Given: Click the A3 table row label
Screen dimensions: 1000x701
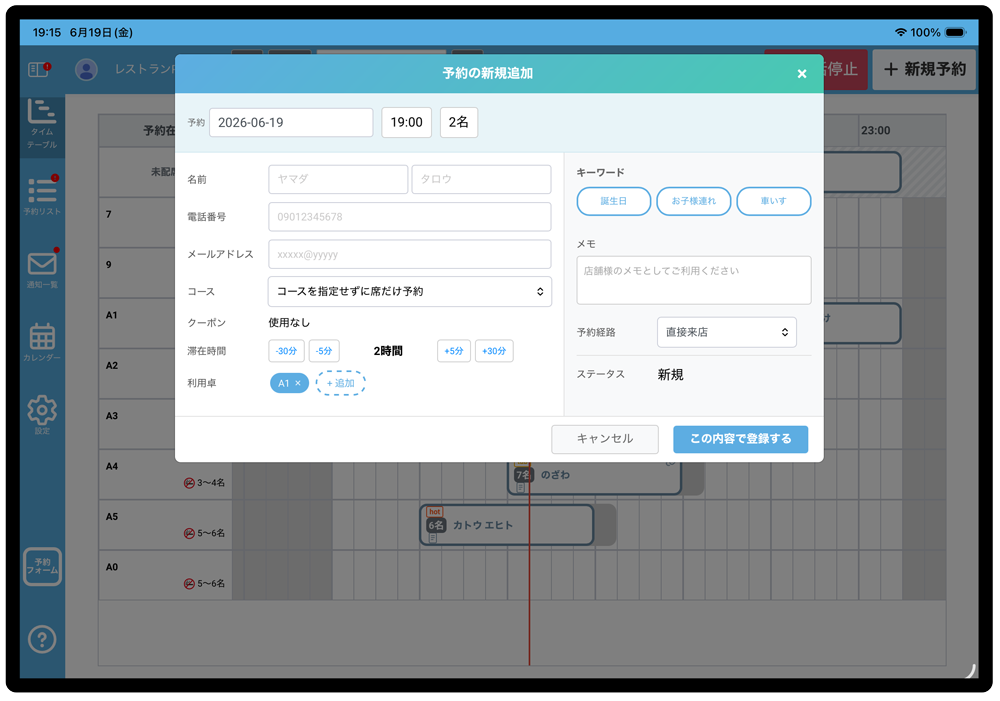Looking at the screenshot, I should coord(112,416).
